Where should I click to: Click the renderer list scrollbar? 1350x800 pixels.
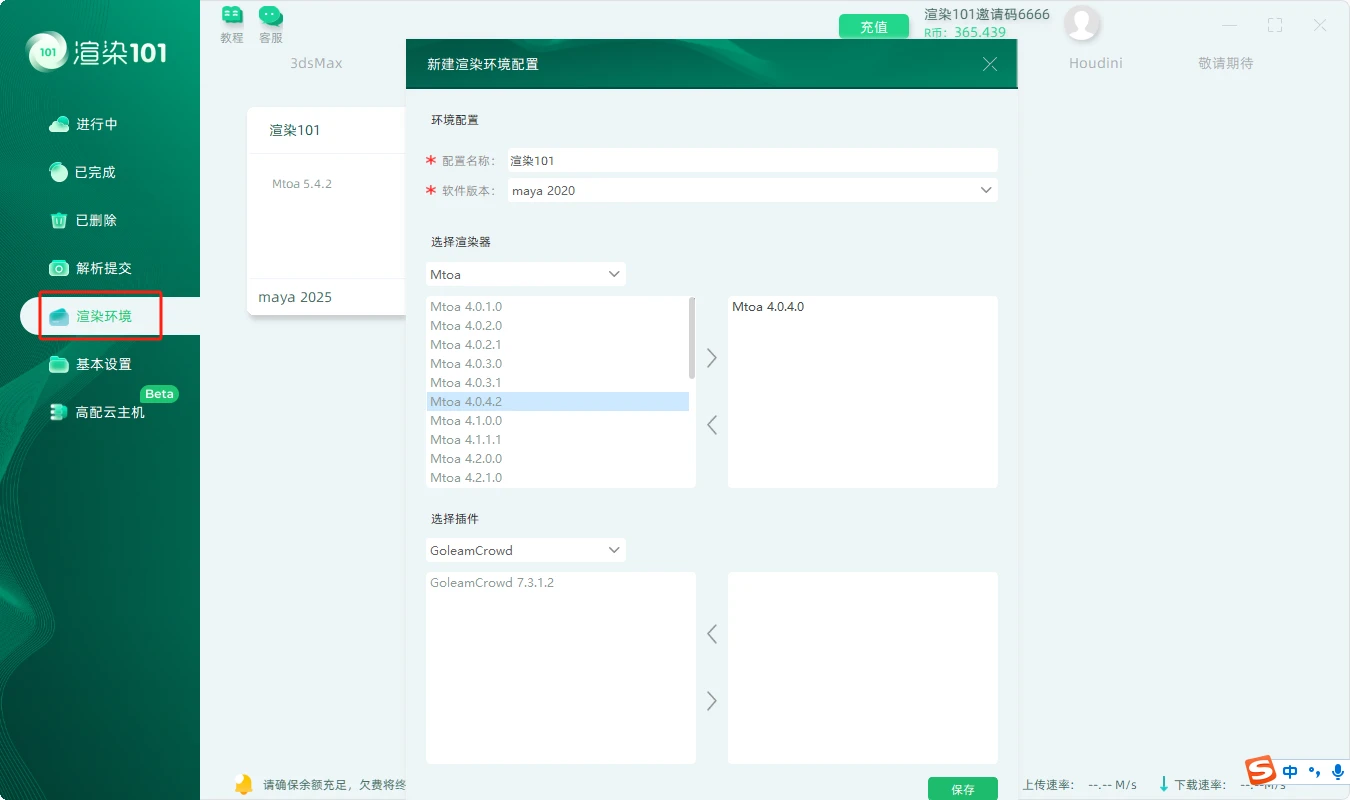pos(692,338)
